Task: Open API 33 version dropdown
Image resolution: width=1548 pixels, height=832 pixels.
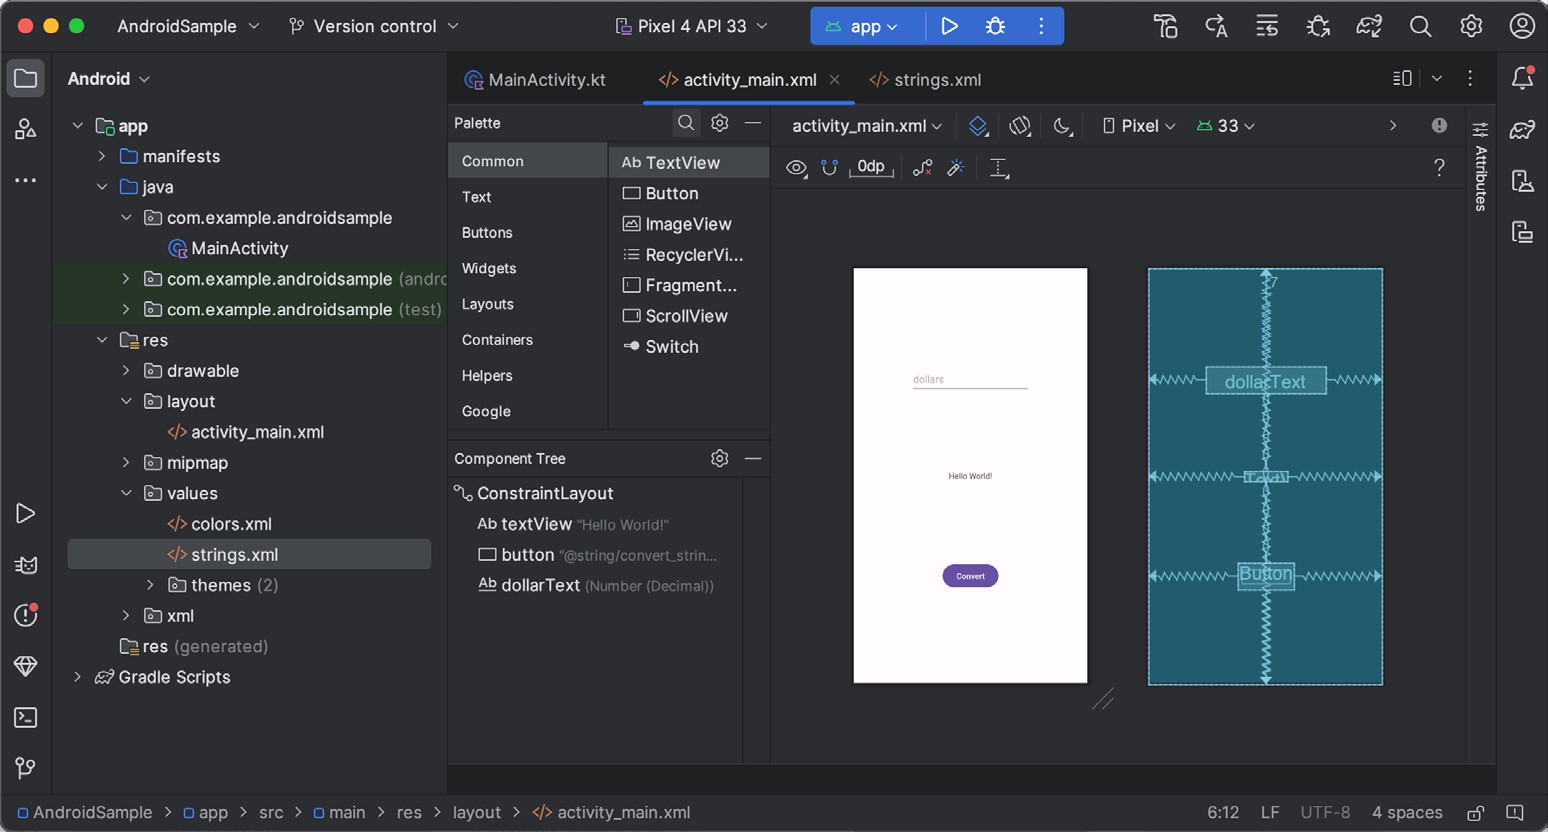Action: [1225, 125]
